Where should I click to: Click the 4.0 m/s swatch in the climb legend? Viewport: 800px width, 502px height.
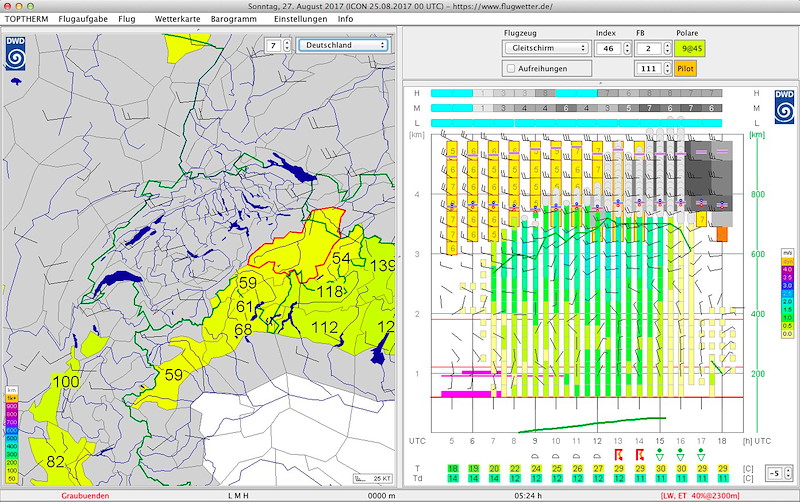point(787,269)
